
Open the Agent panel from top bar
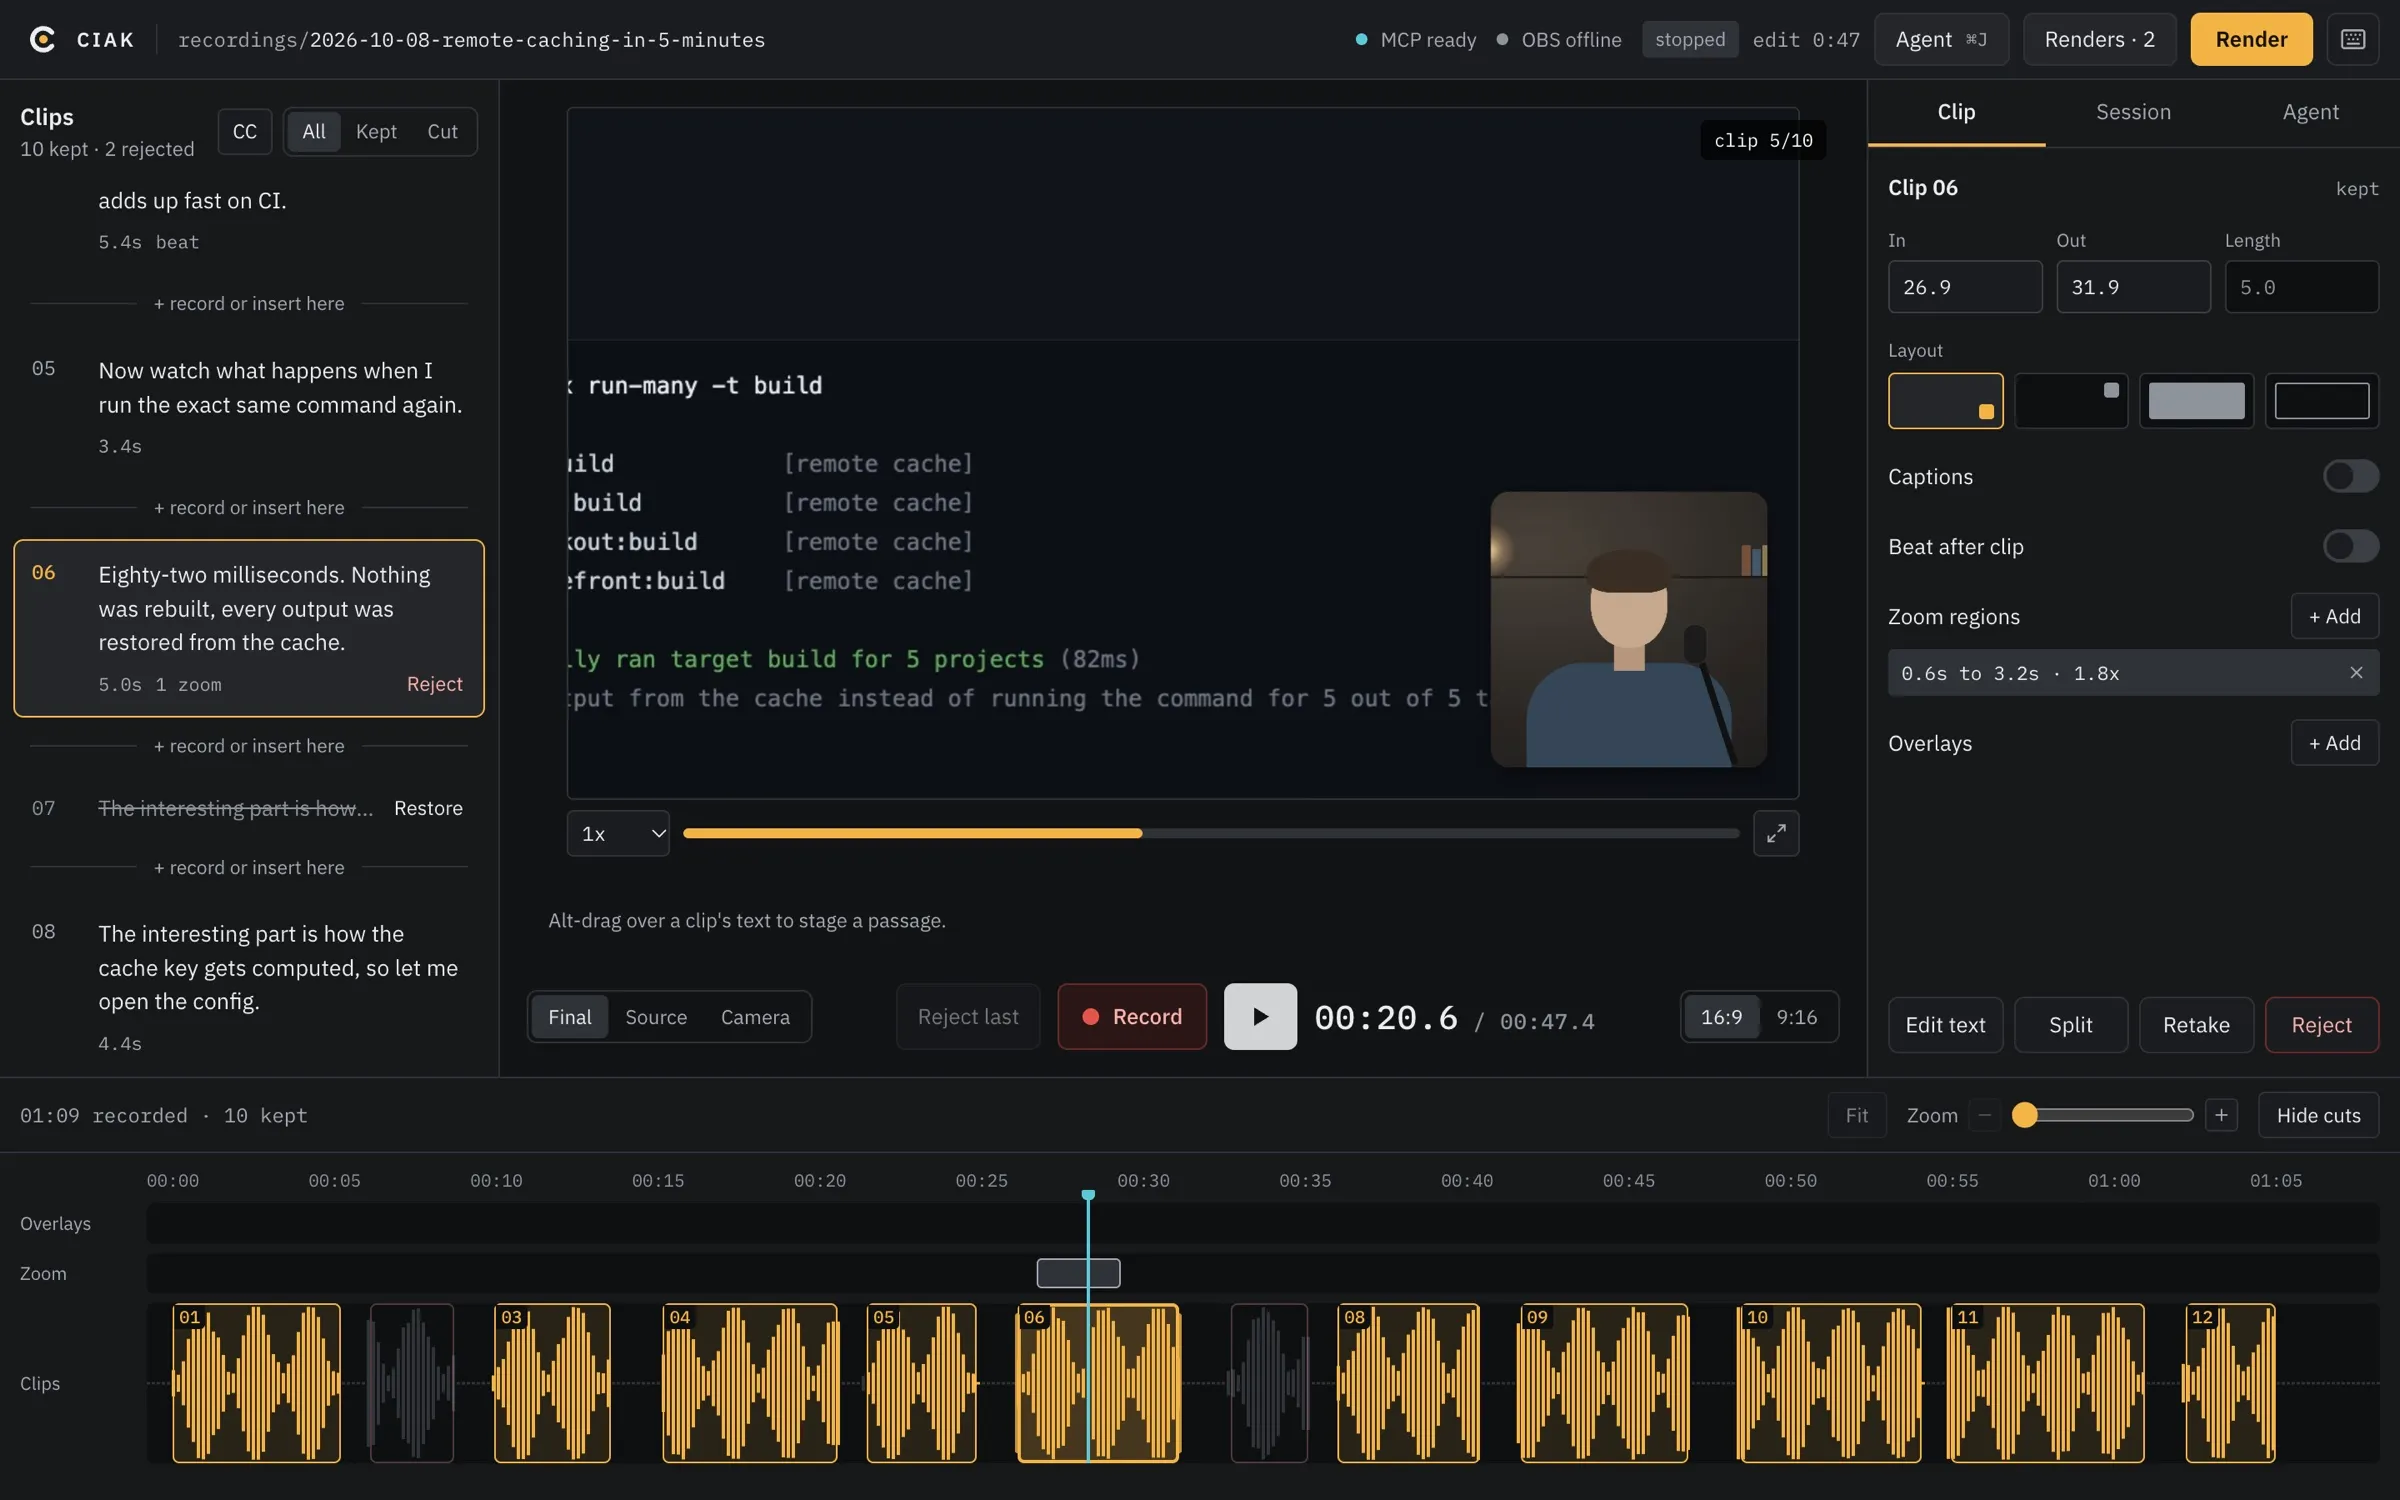coord(1941,39)
